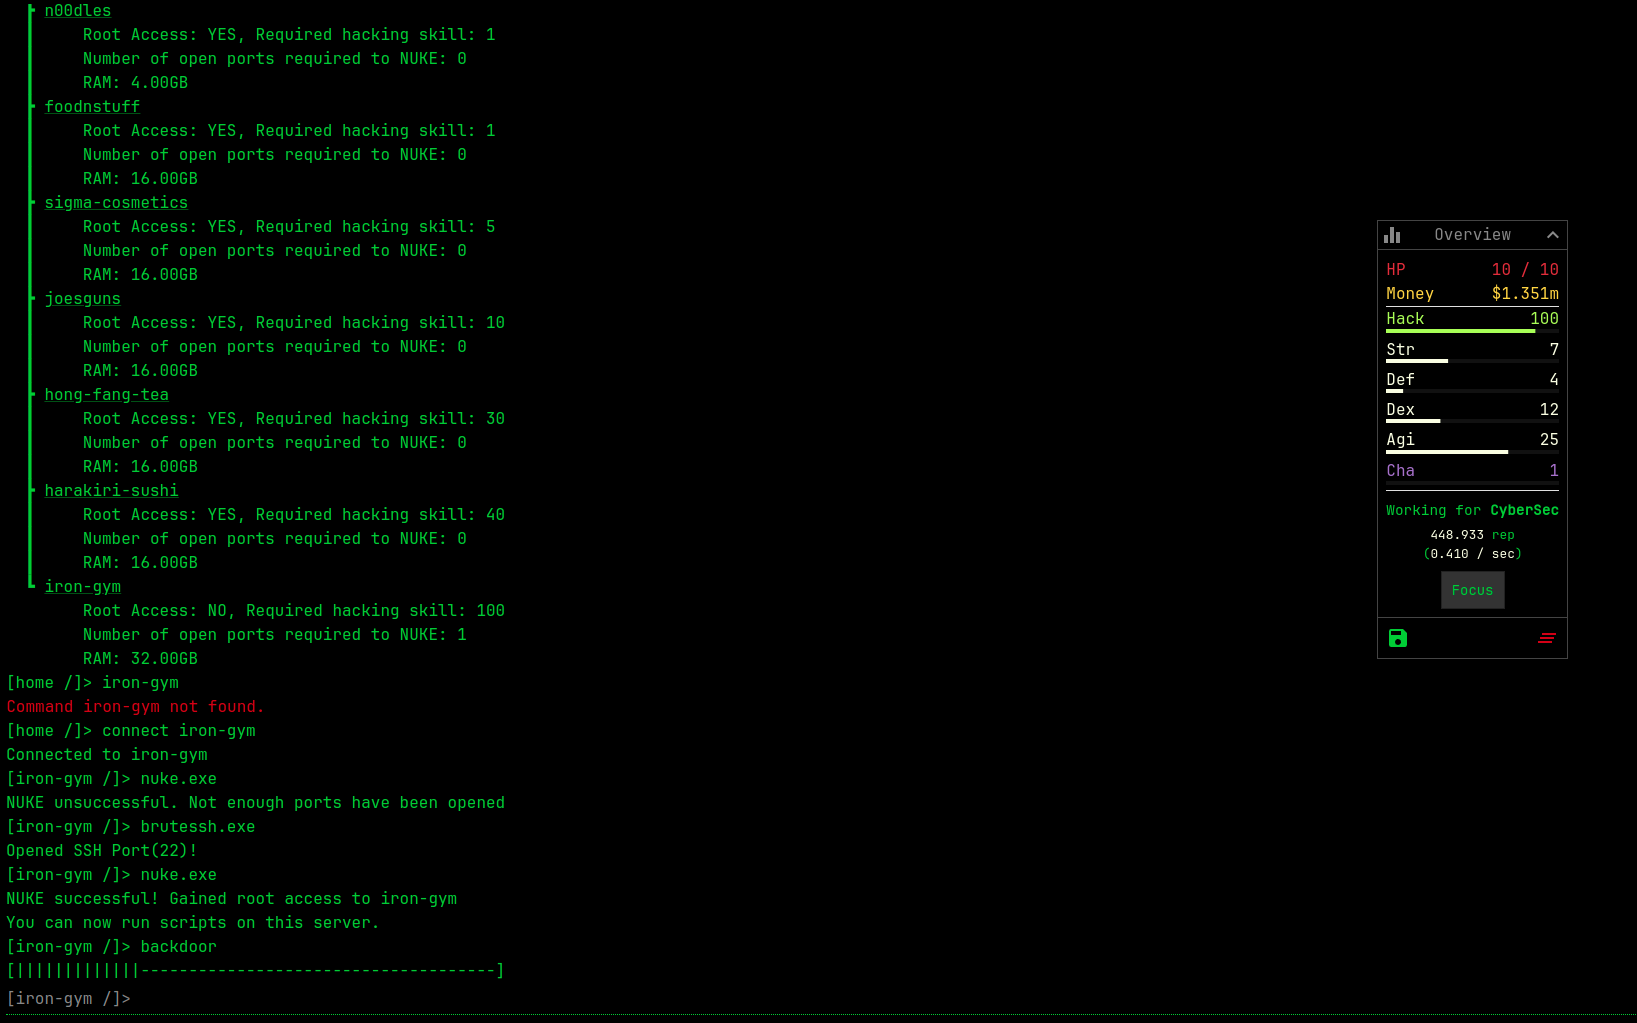Click "Command iron-gym not found." error

[x=135, y=707]
